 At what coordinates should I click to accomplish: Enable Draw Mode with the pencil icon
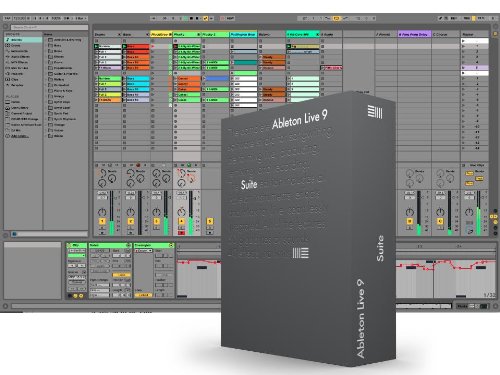pos(440,18)
